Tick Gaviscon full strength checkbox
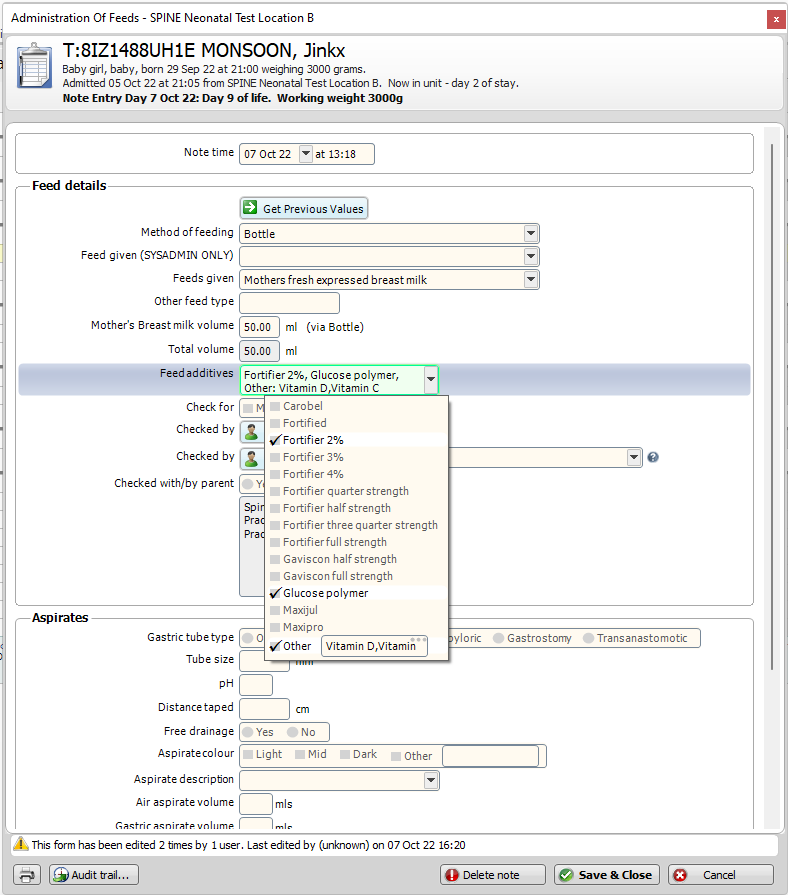This screenshot has height=895, width=788. [x=275, y=576]
